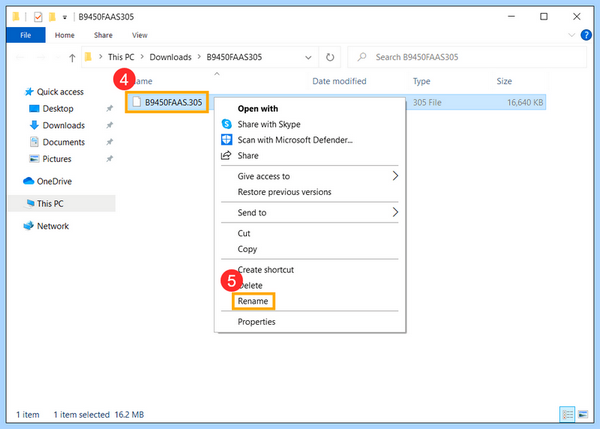Click the folder icon in address bar
The width and height of the screenshot is (600, 429).
88,57
